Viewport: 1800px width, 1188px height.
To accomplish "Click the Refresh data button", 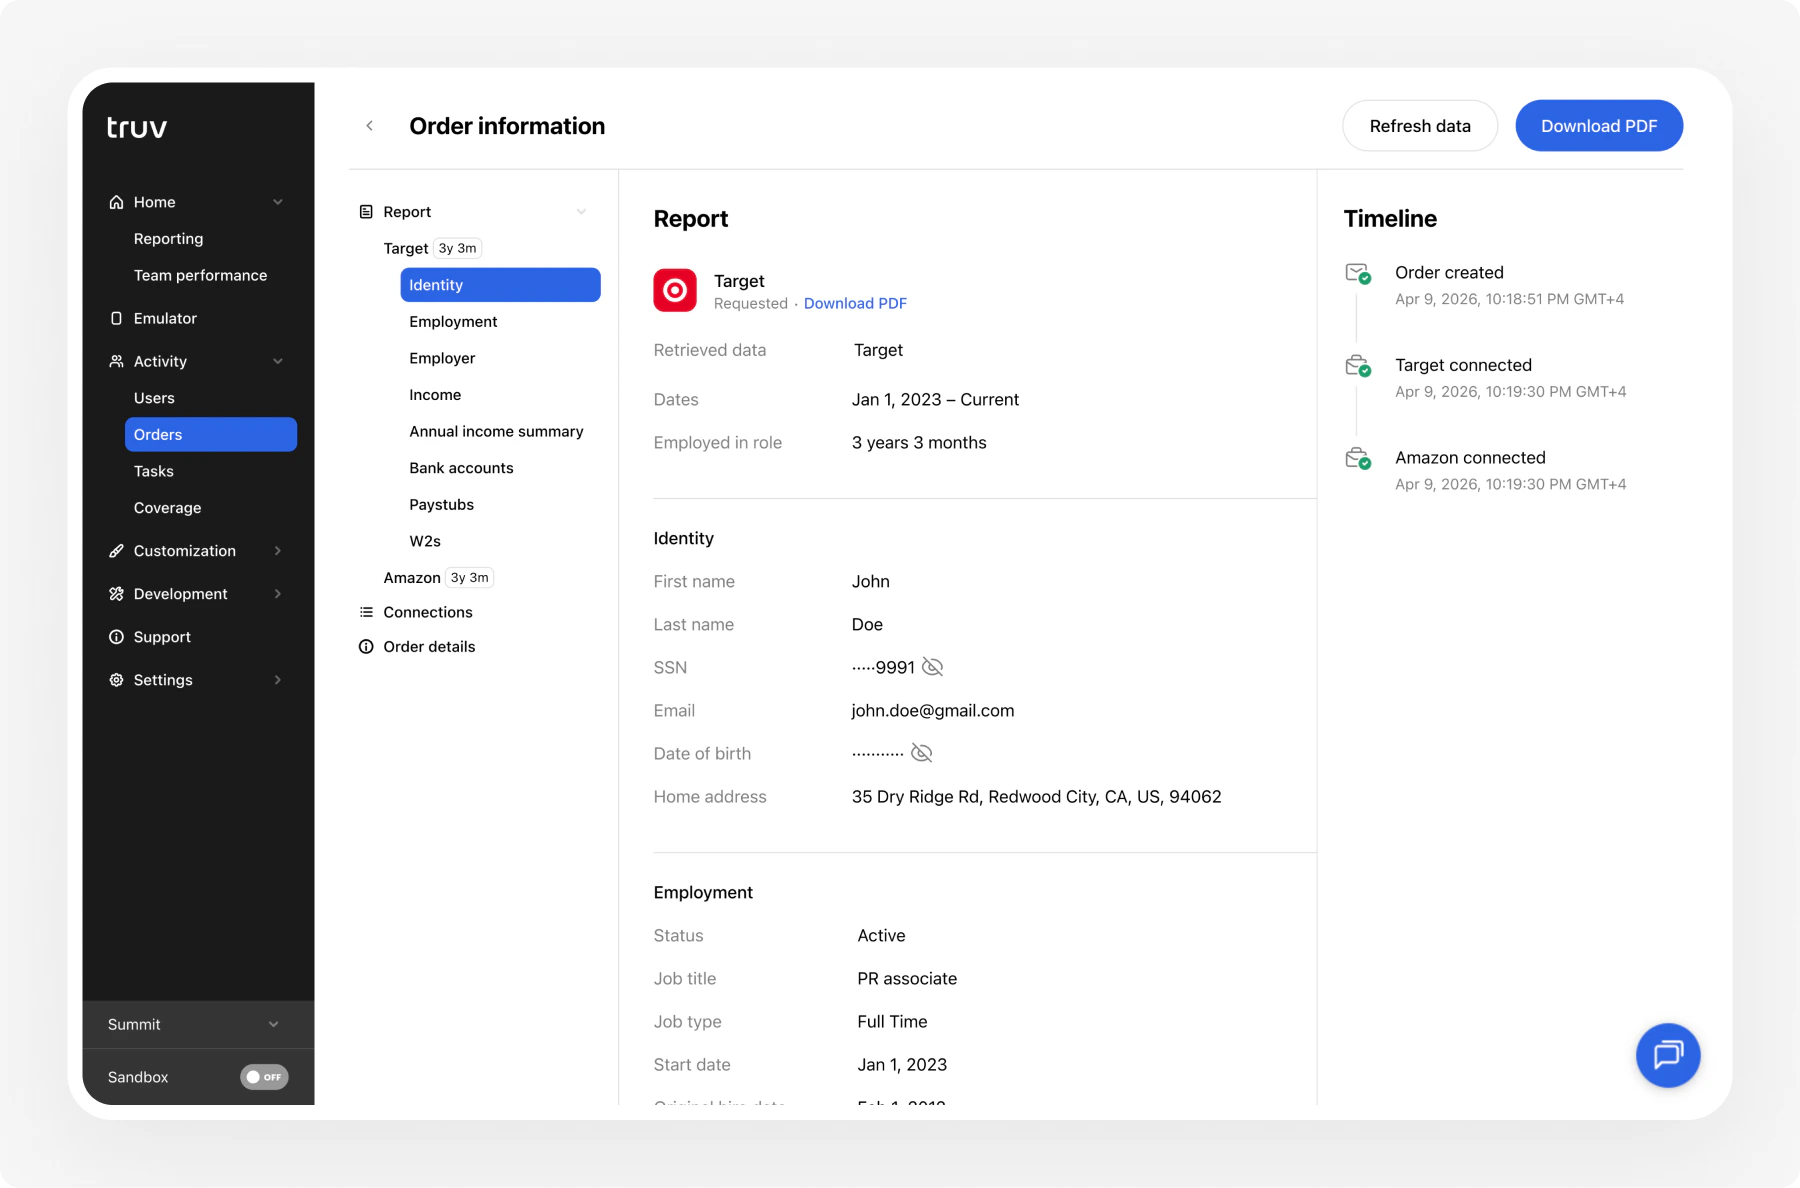I will 1420,125.
